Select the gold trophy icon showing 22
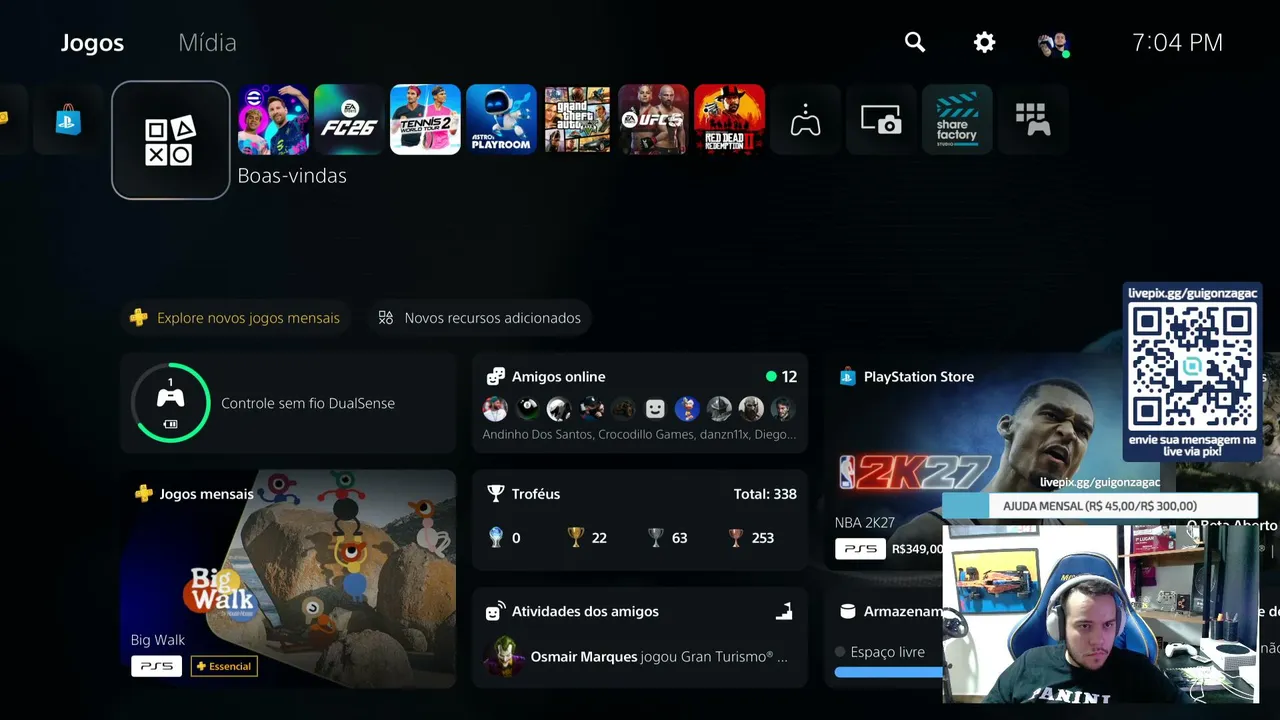Screen dimensions: 1280x720 (x=576, y=537)
